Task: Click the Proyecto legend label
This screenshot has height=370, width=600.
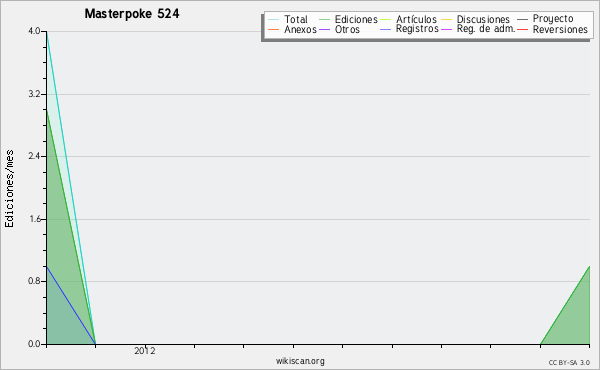Action: 553,19
